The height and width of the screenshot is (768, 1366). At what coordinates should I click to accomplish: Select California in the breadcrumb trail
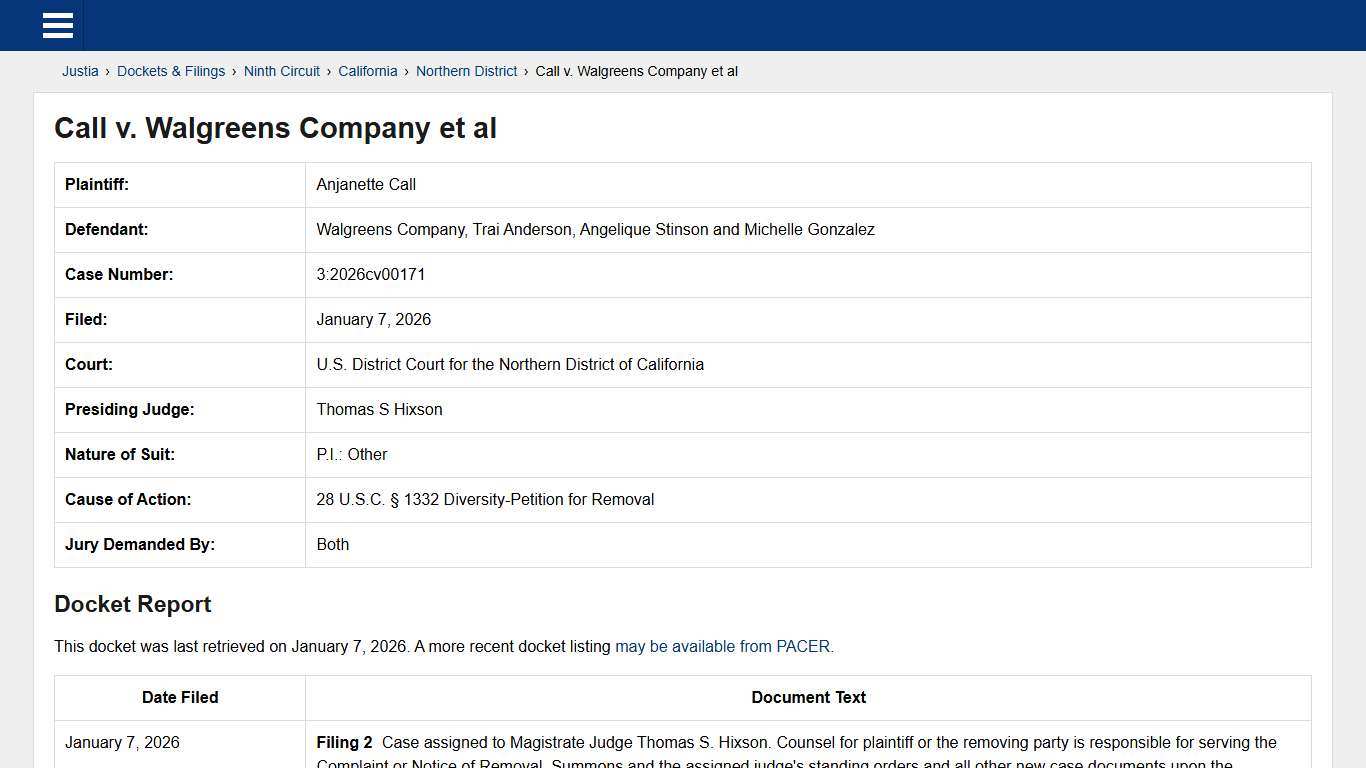368,71
